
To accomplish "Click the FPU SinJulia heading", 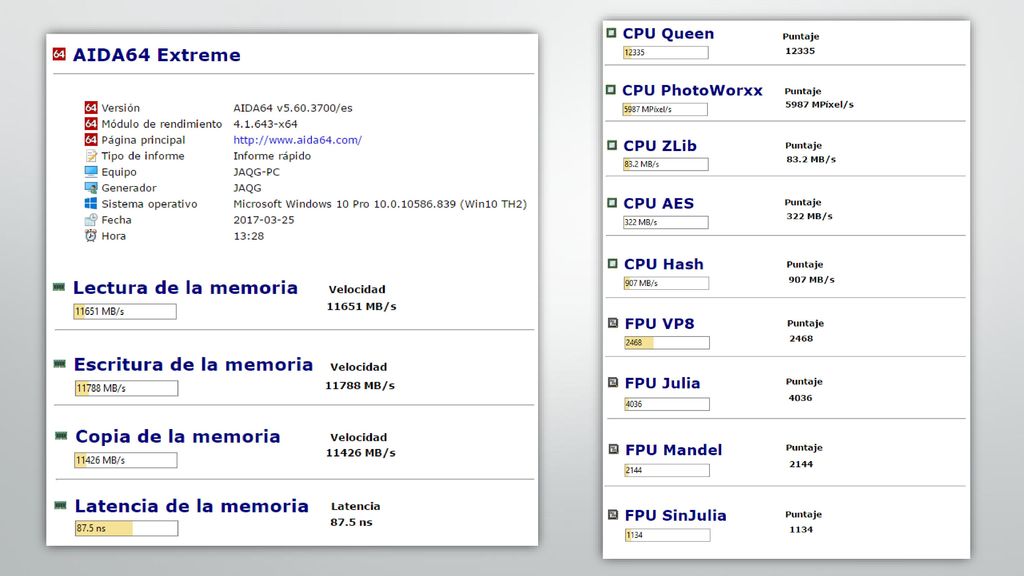I will pyautogui.click(x=675, y=515).
